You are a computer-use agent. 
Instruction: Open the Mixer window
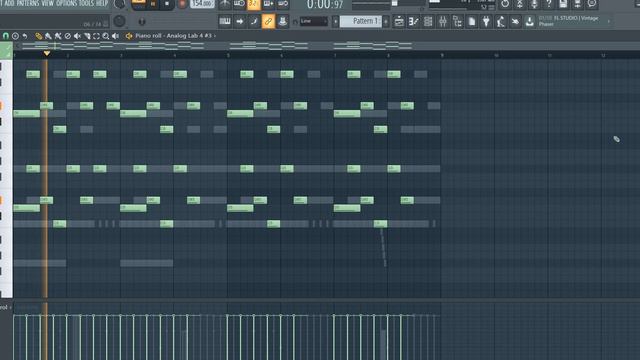443,21
